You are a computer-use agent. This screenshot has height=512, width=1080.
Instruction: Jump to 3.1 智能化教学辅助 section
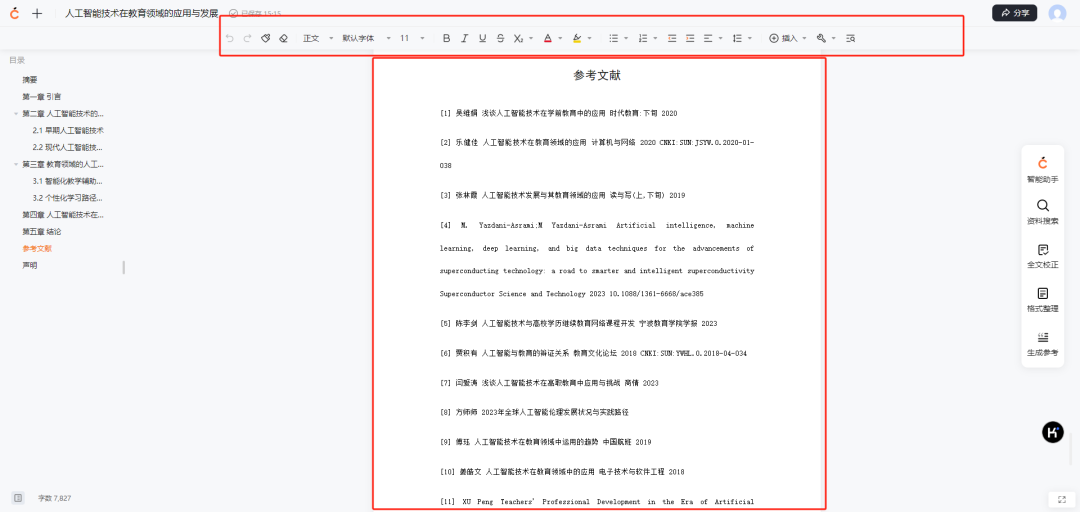click(x=68, y=181)
